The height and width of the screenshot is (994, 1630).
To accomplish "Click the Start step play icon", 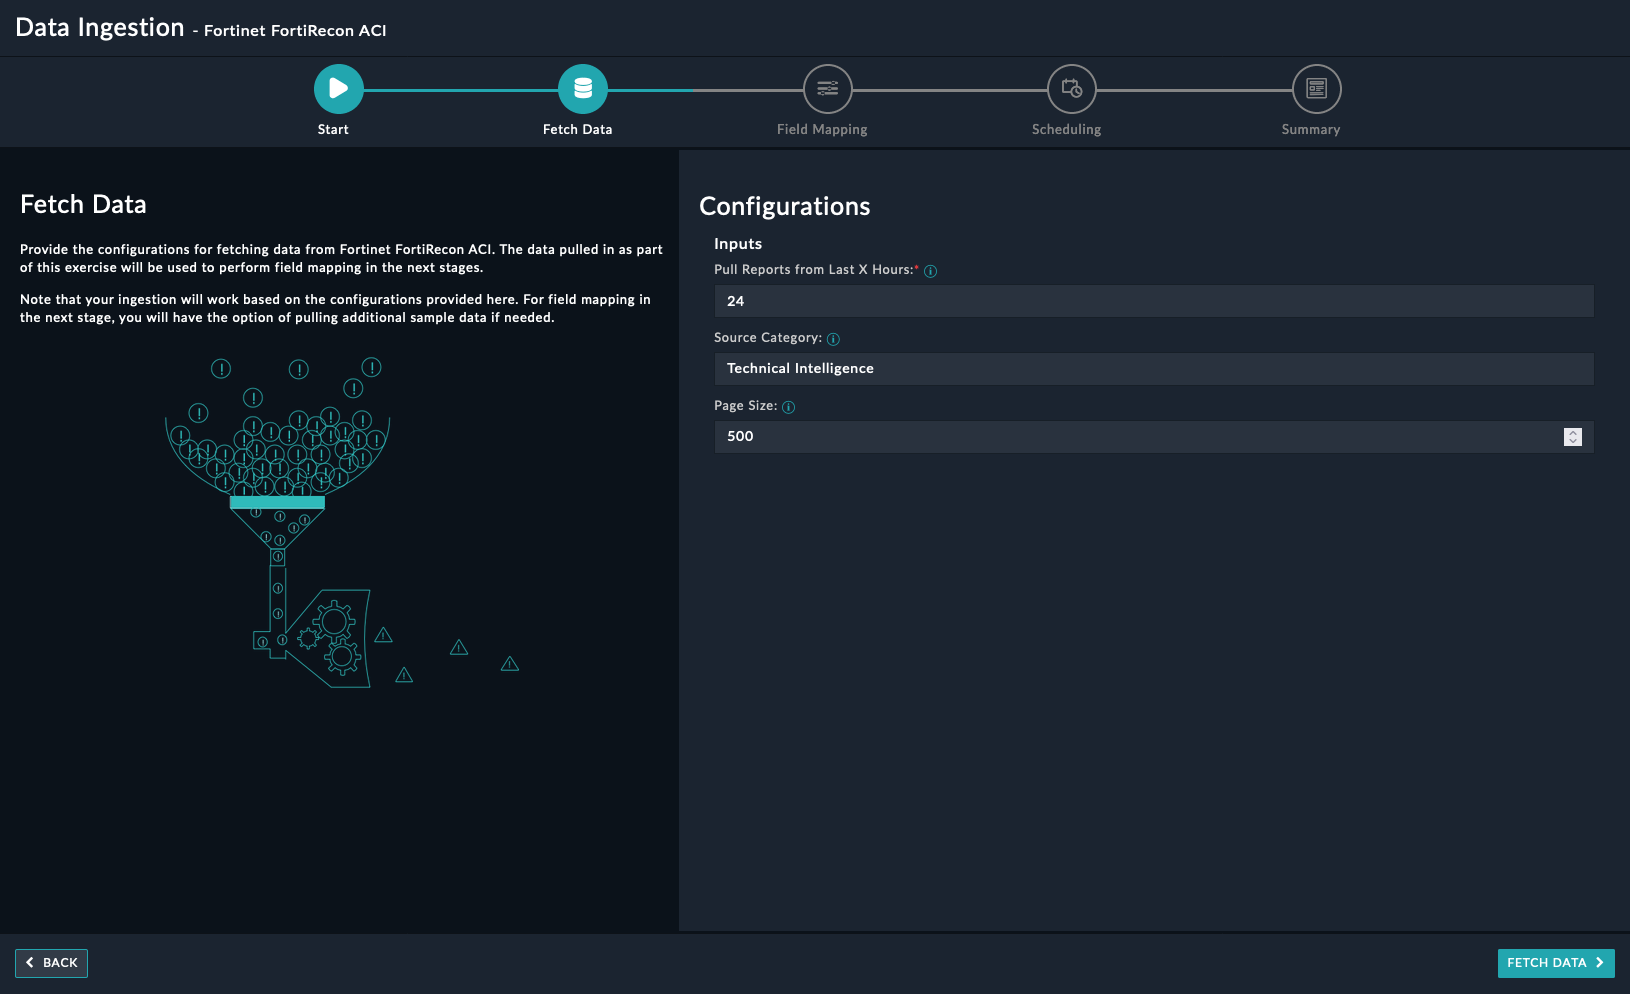I will click(x=338, y=89).
